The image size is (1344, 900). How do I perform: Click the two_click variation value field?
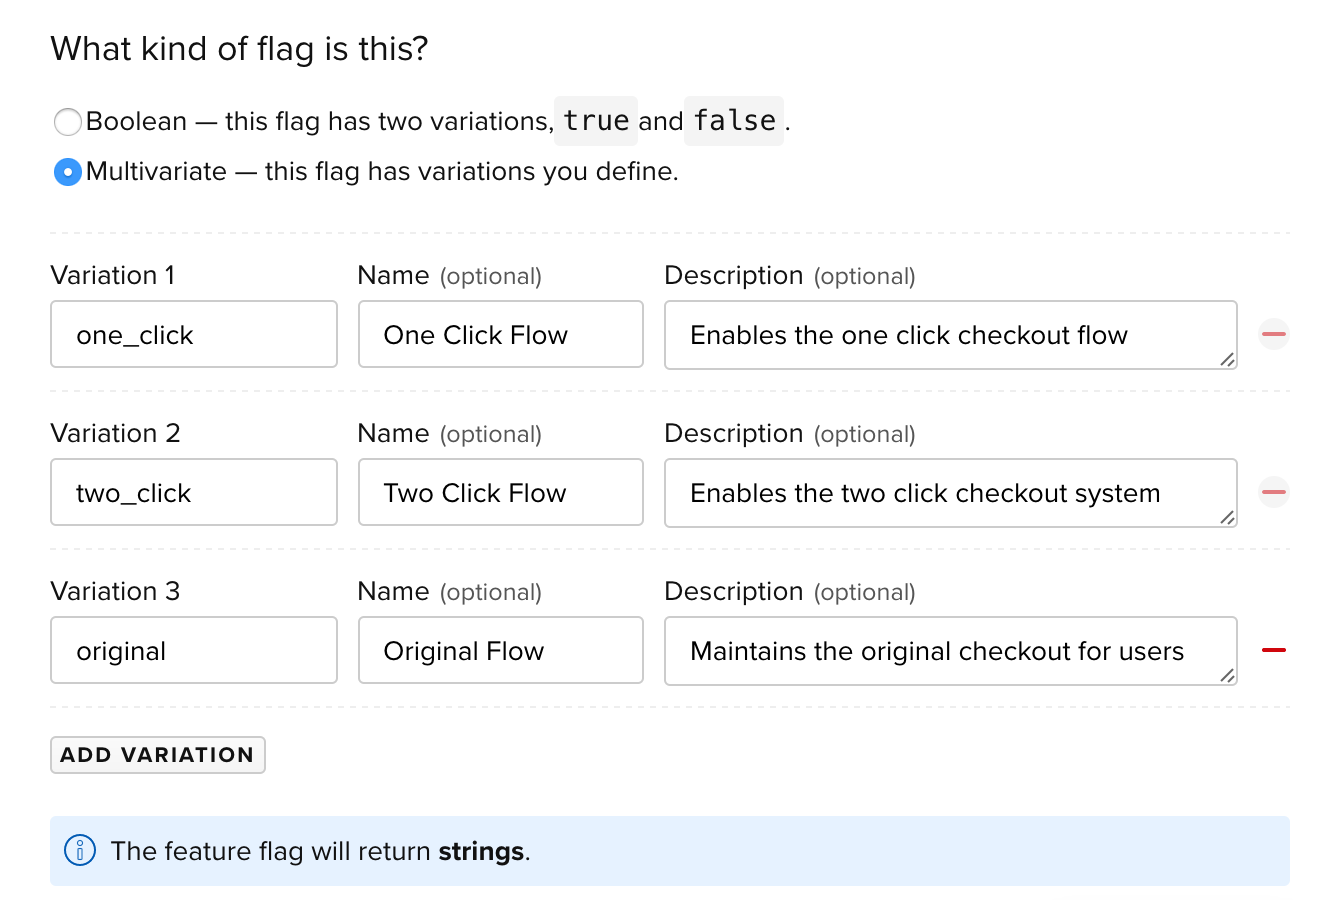click(193, 492)
